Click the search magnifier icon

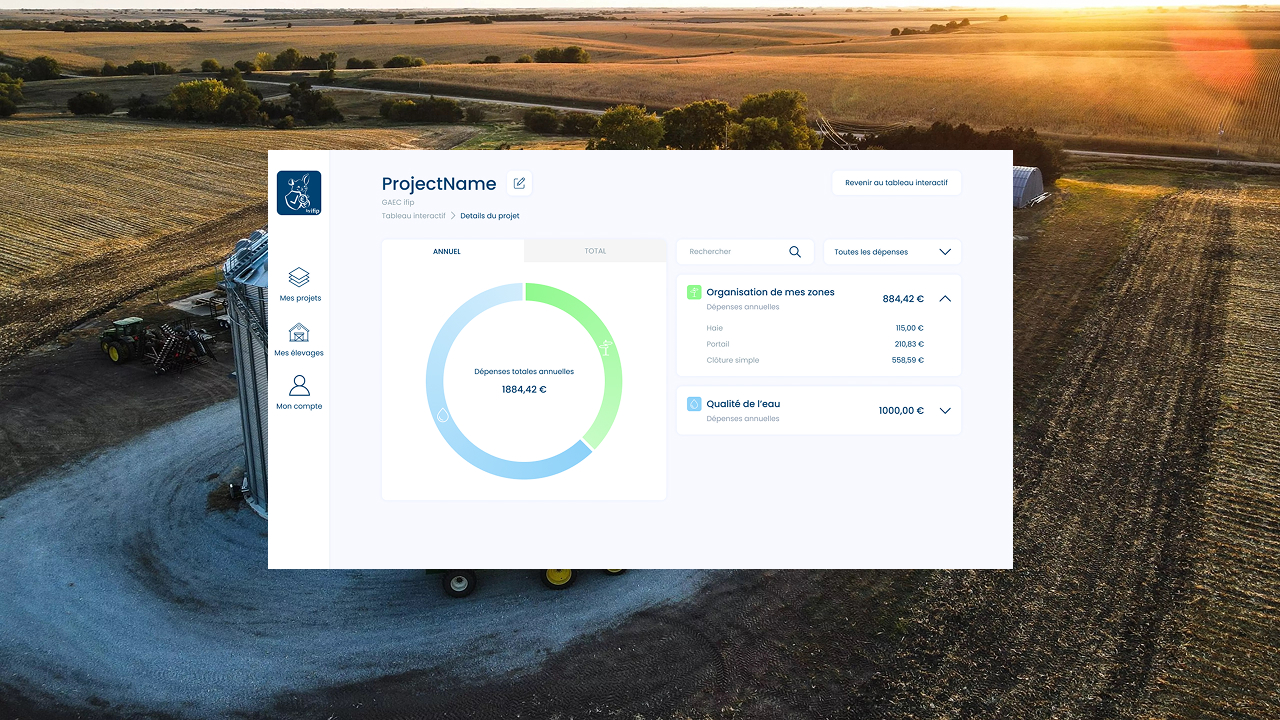795,252
